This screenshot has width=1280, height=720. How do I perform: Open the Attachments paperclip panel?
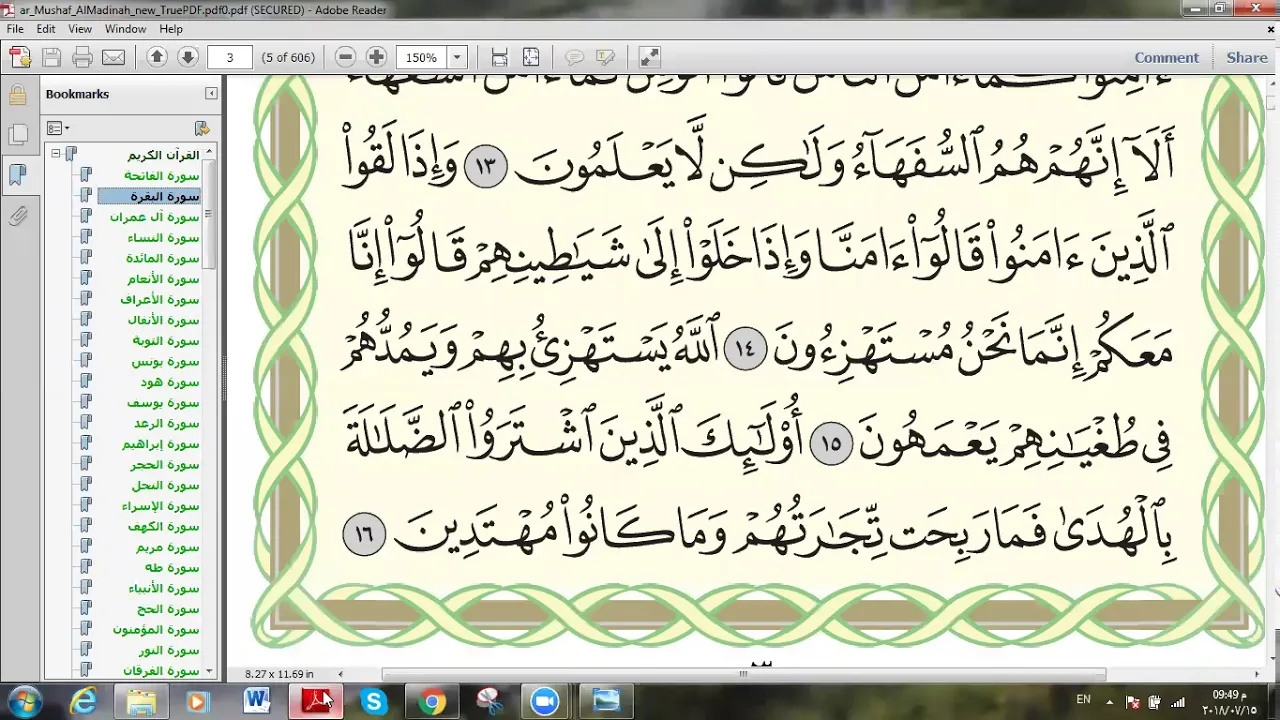(x=17, y=215)
